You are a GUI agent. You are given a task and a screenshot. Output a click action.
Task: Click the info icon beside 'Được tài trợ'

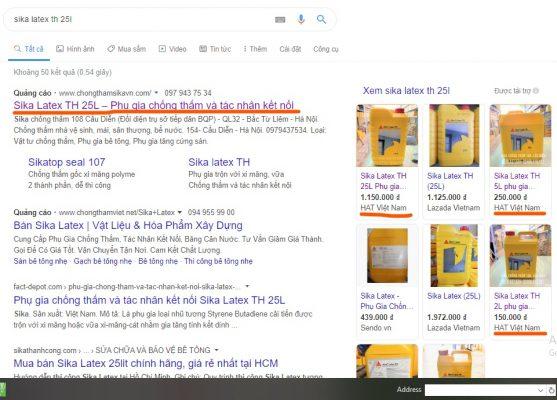click(536, 91)
